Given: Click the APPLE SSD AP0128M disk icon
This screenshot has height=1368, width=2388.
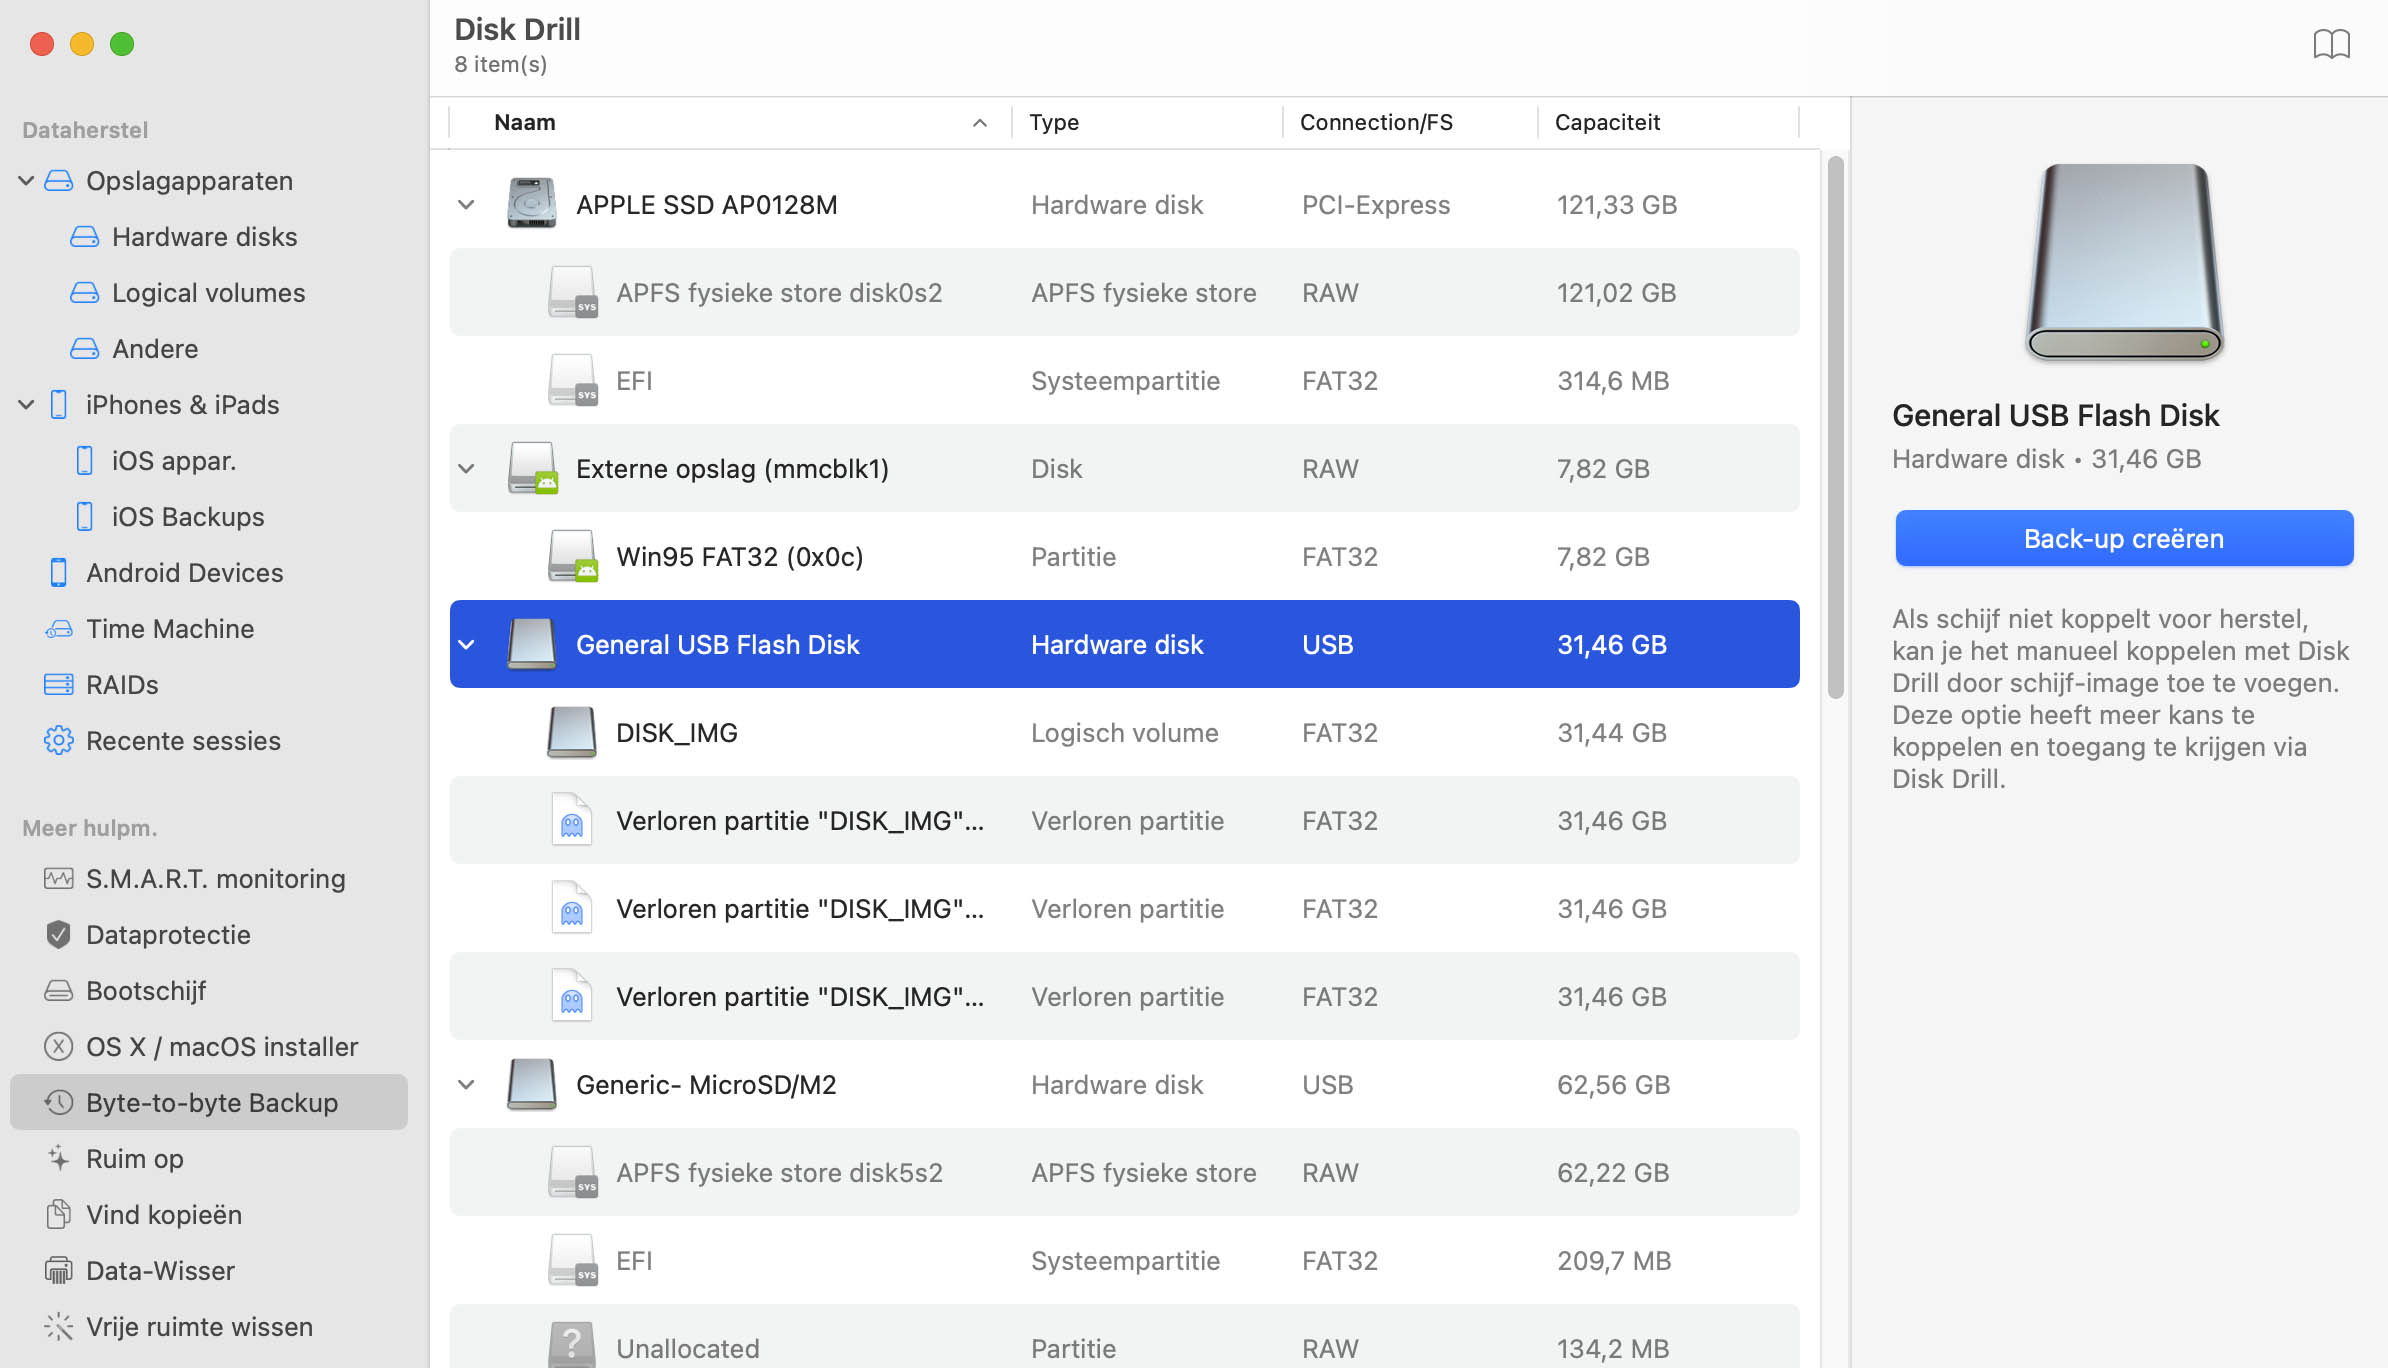Looking at the screenshot, I should click(532, 204).
